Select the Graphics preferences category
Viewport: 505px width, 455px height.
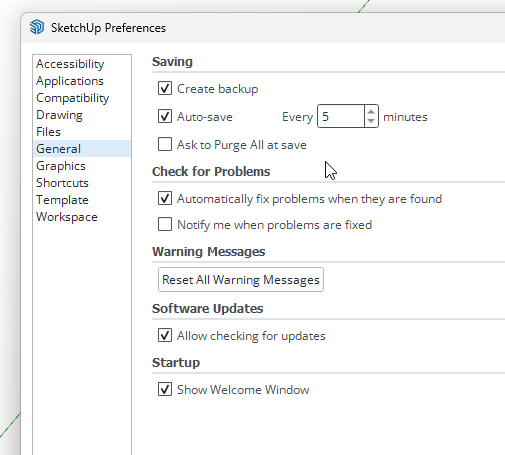[x=61, y=166]
